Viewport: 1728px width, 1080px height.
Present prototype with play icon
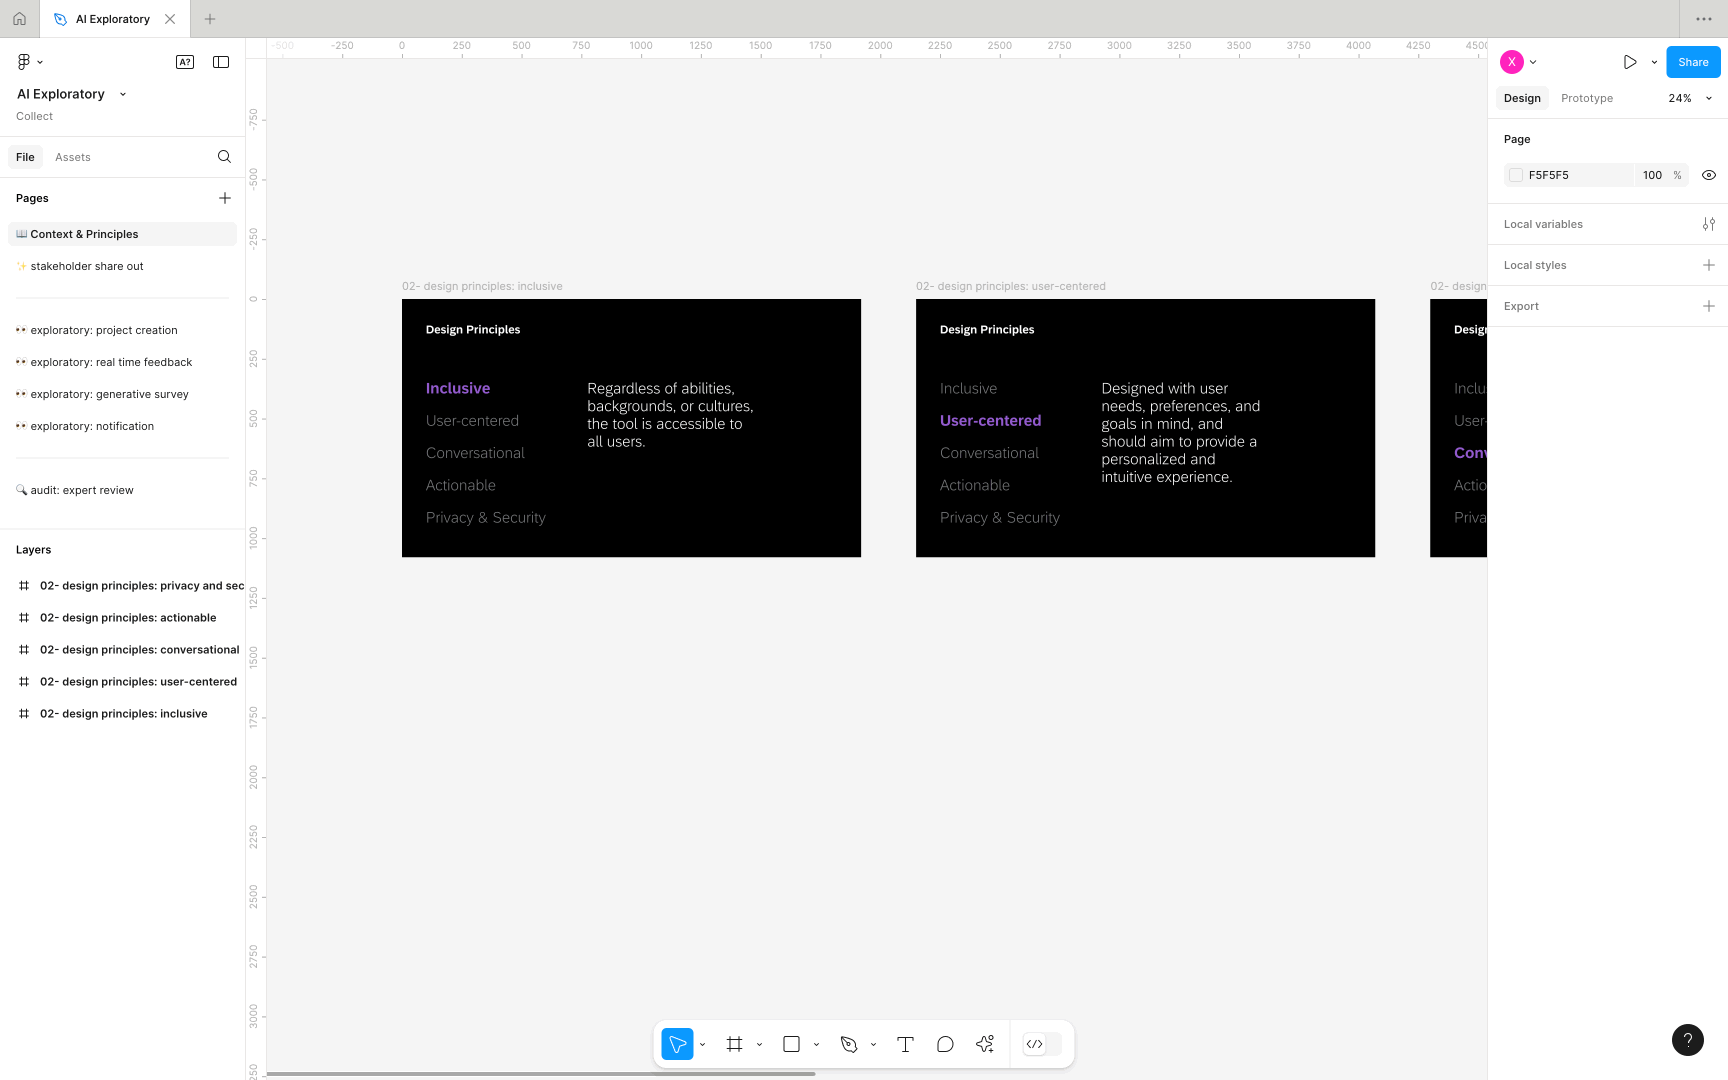pos(1630,62)
